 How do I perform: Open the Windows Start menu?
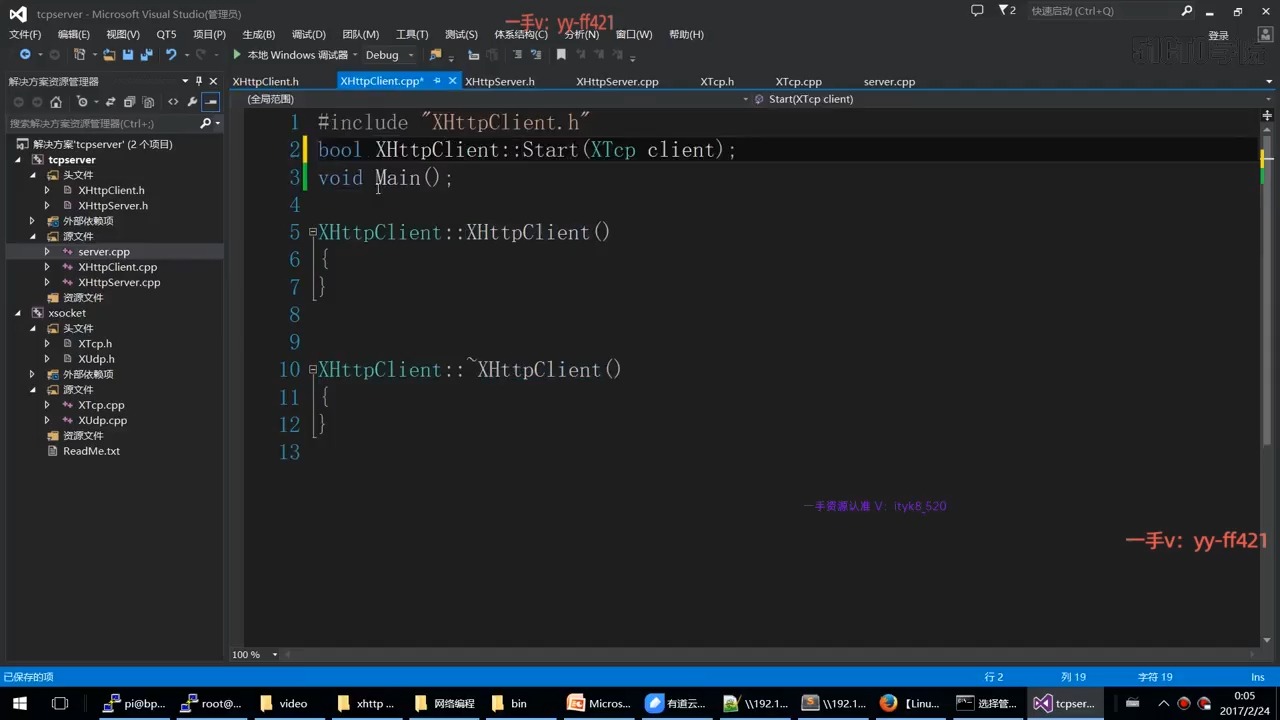tap(19, 703)
